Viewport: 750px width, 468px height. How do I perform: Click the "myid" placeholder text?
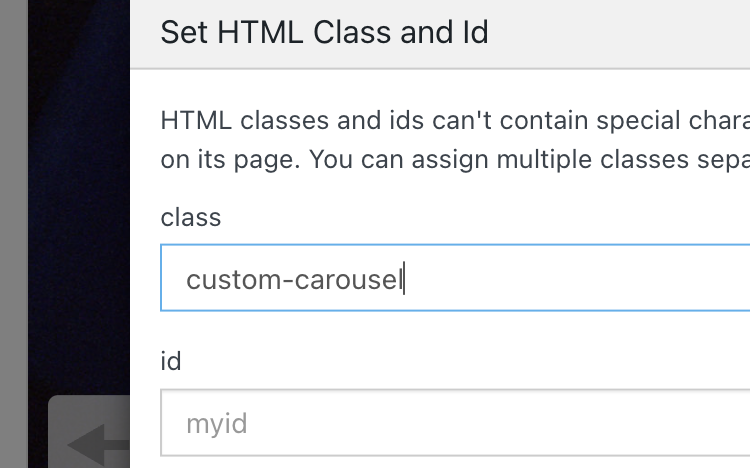[x=216, y=424]
